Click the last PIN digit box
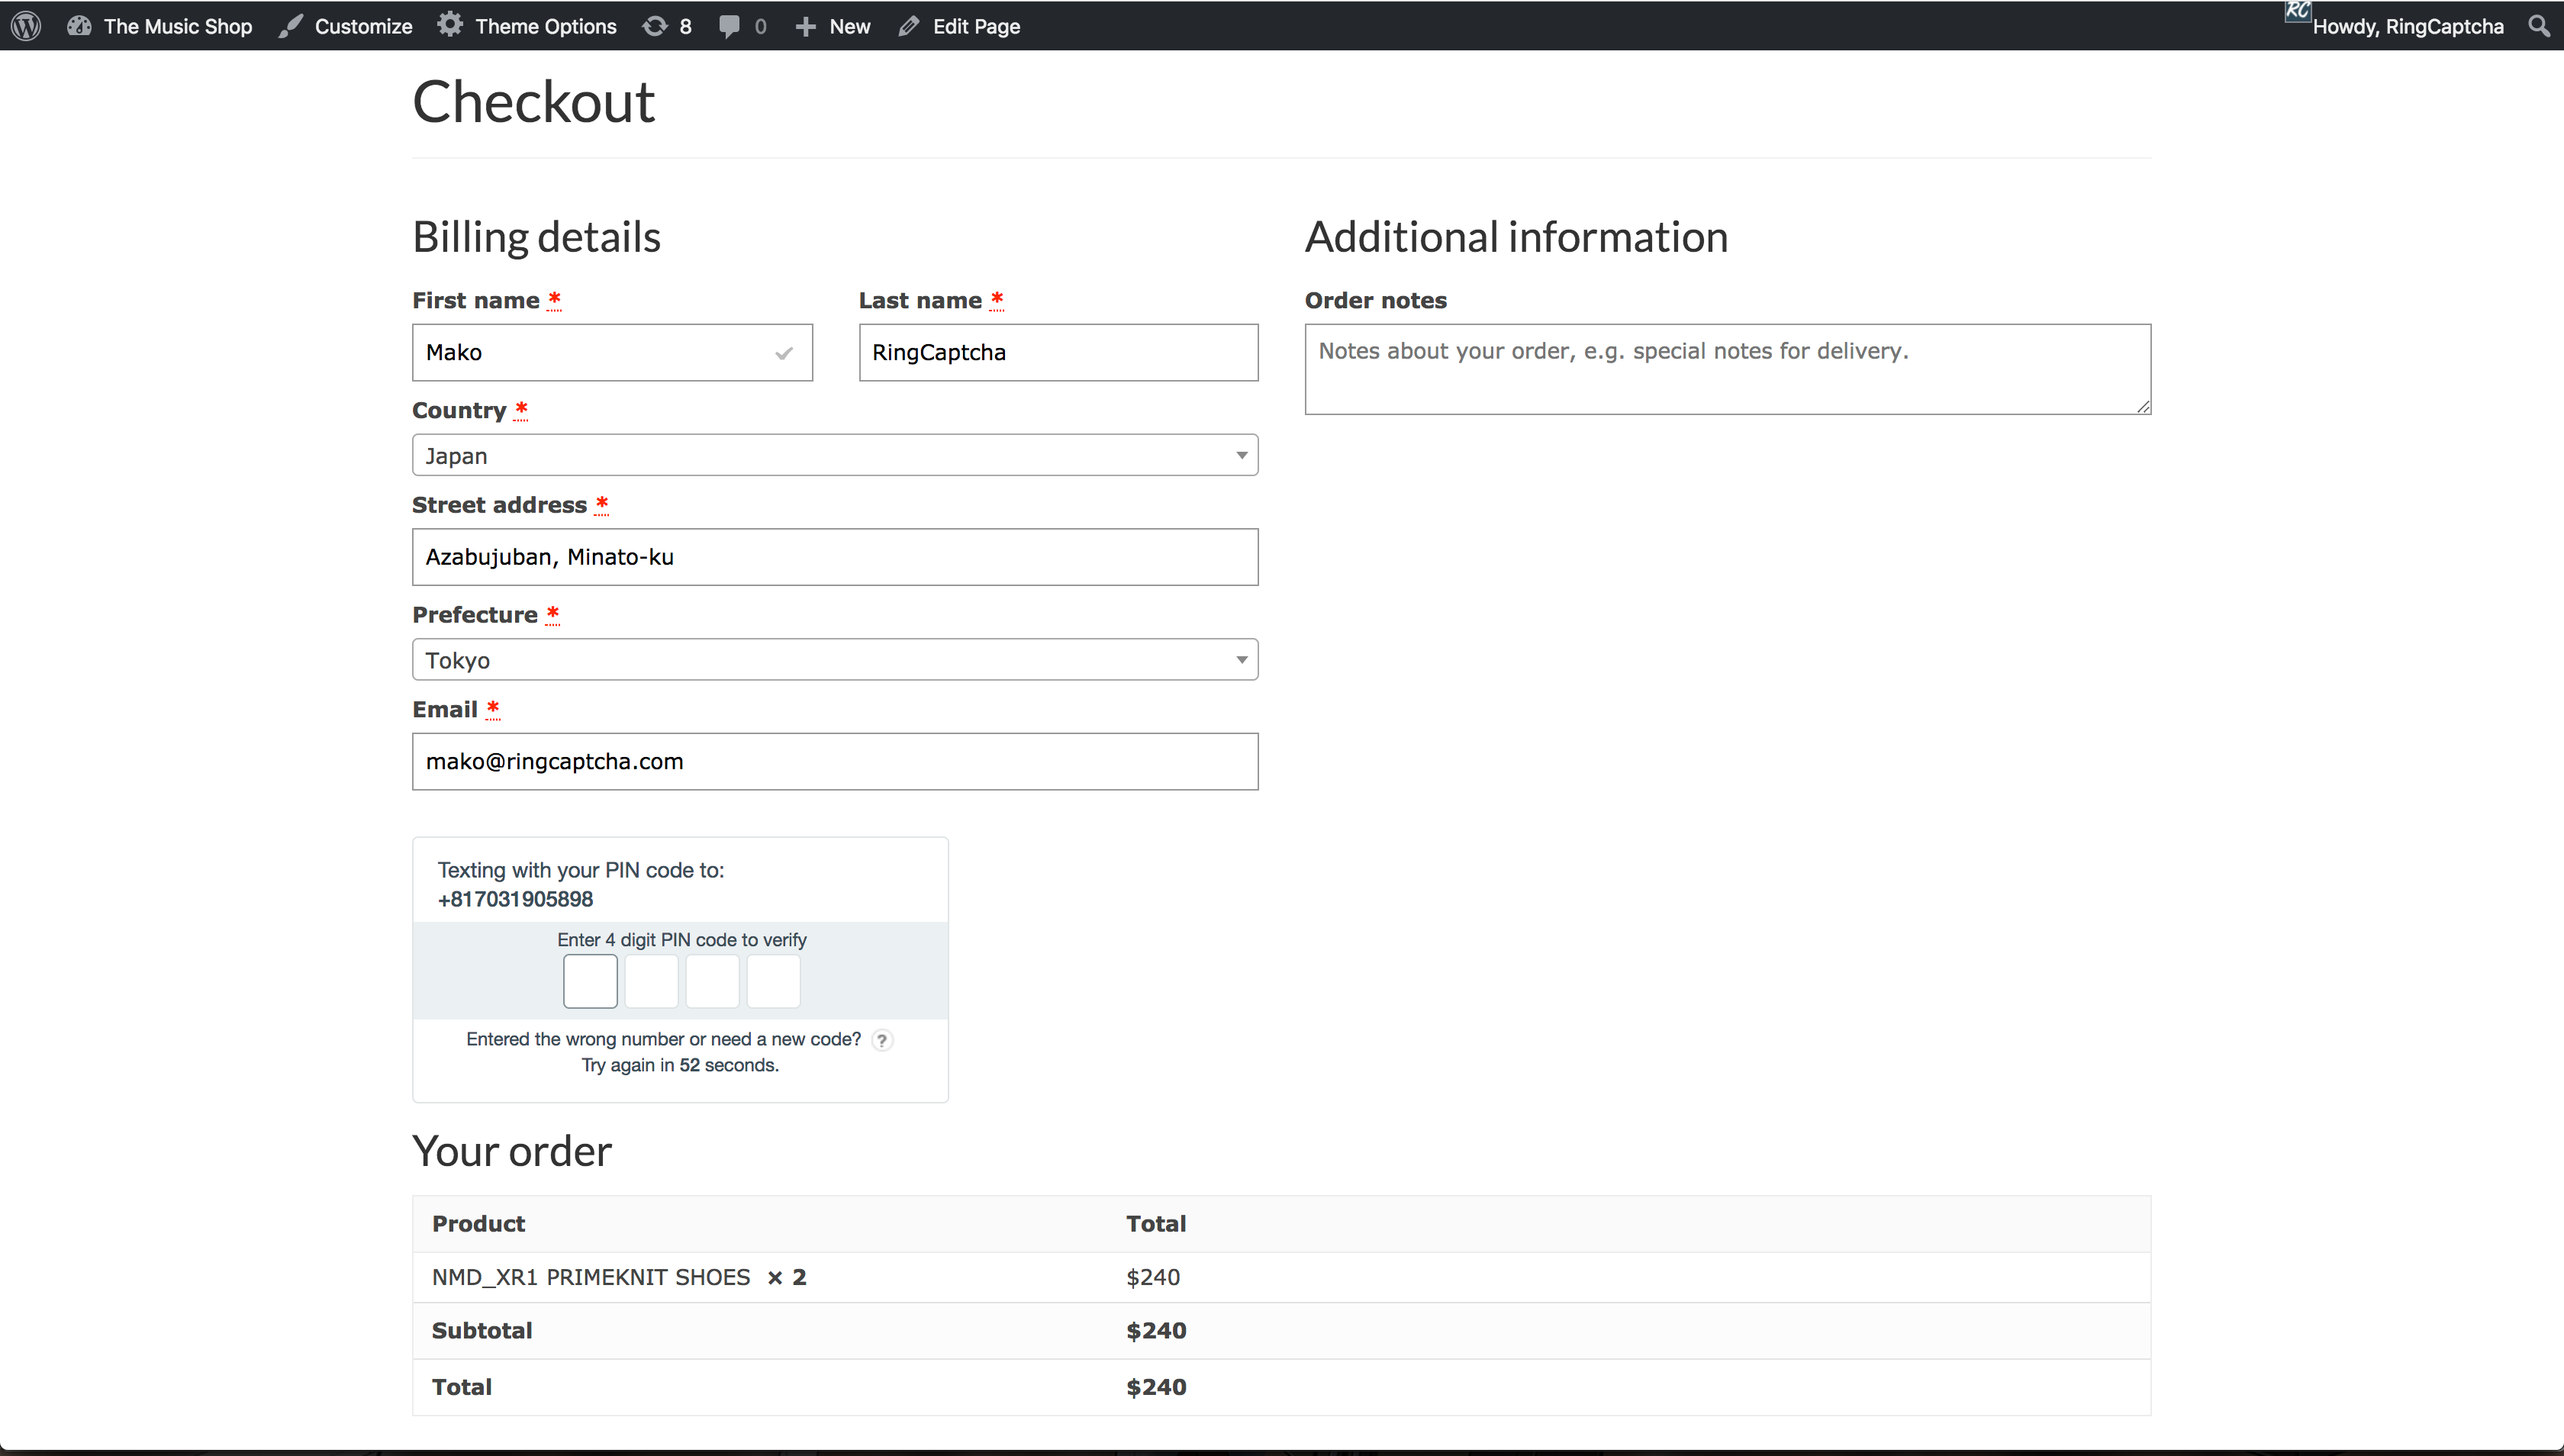The image size is (2564, 1456). [x=773, y=981]
